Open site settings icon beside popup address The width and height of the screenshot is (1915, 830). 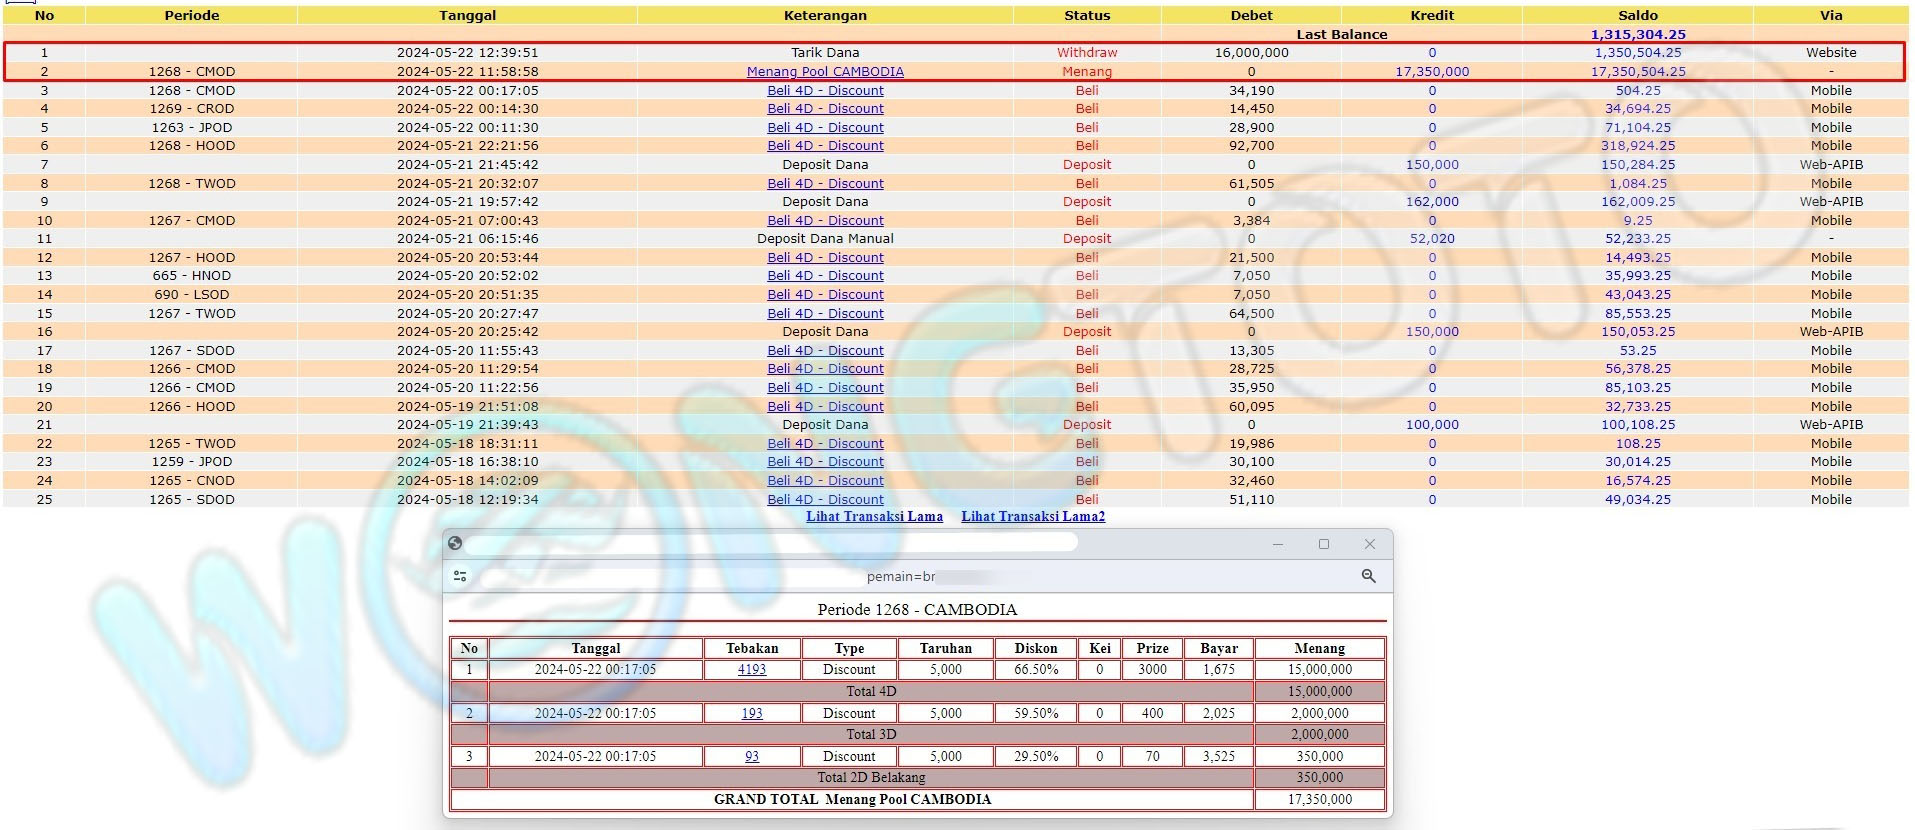460,576
